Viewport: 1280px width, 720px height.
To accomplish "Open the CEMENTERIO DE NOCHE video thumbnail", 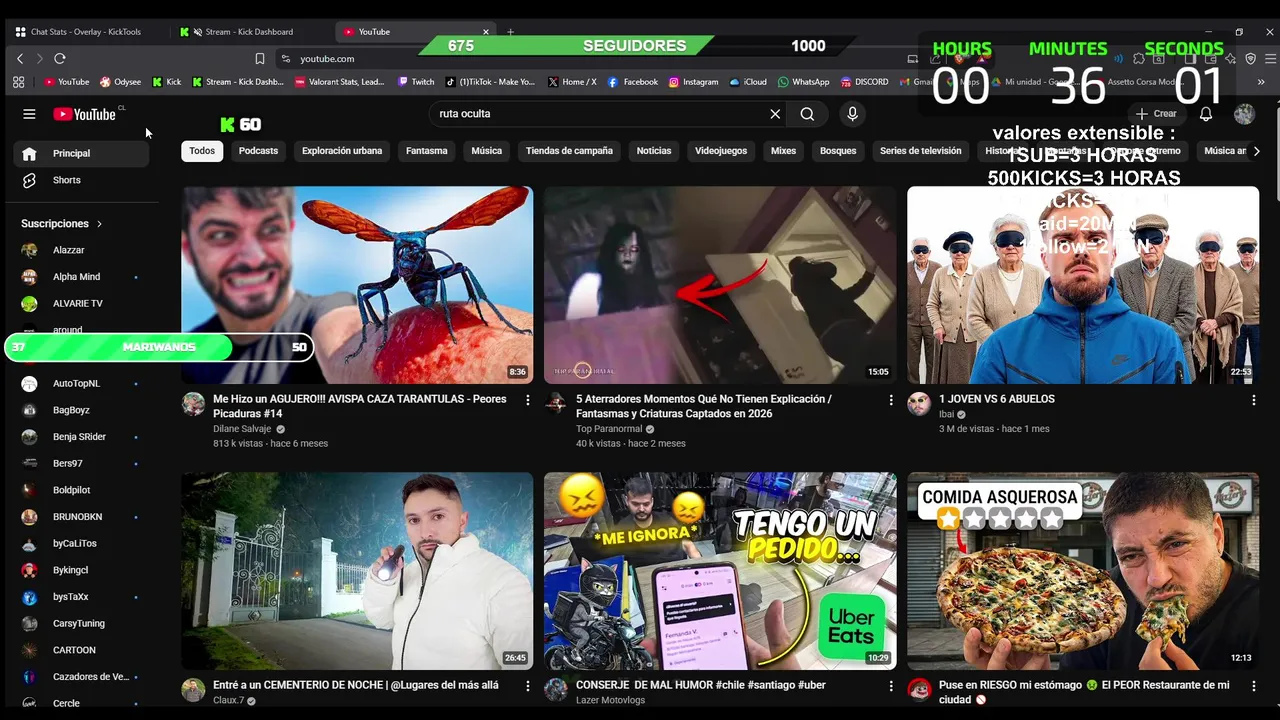I will pyautogui.click(x=357, y=571).
